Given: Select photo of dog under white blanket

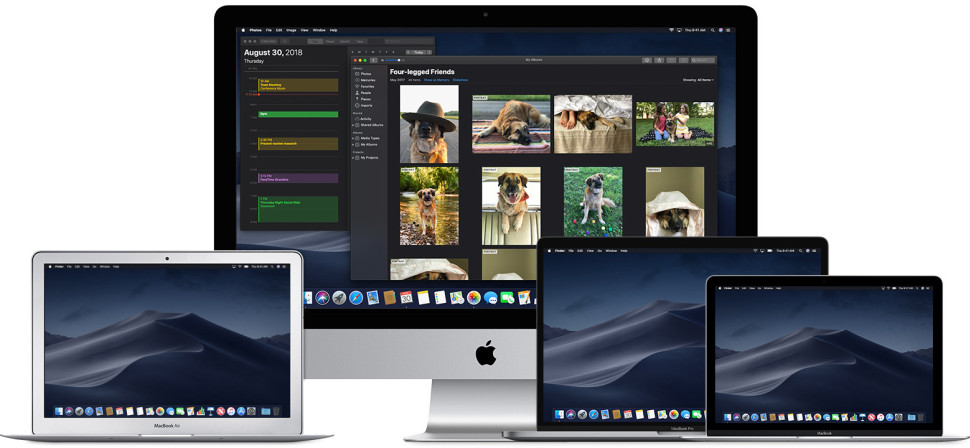Looking at the screenshot, I should (674, 202).
